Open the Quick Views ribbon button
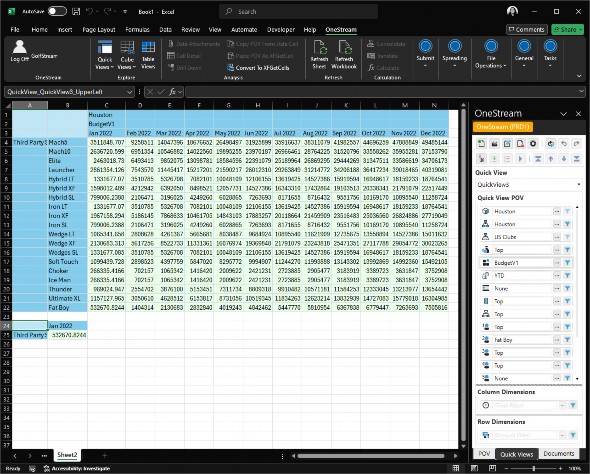This screenshot has height=474, width=590. [x=105, y=55]
